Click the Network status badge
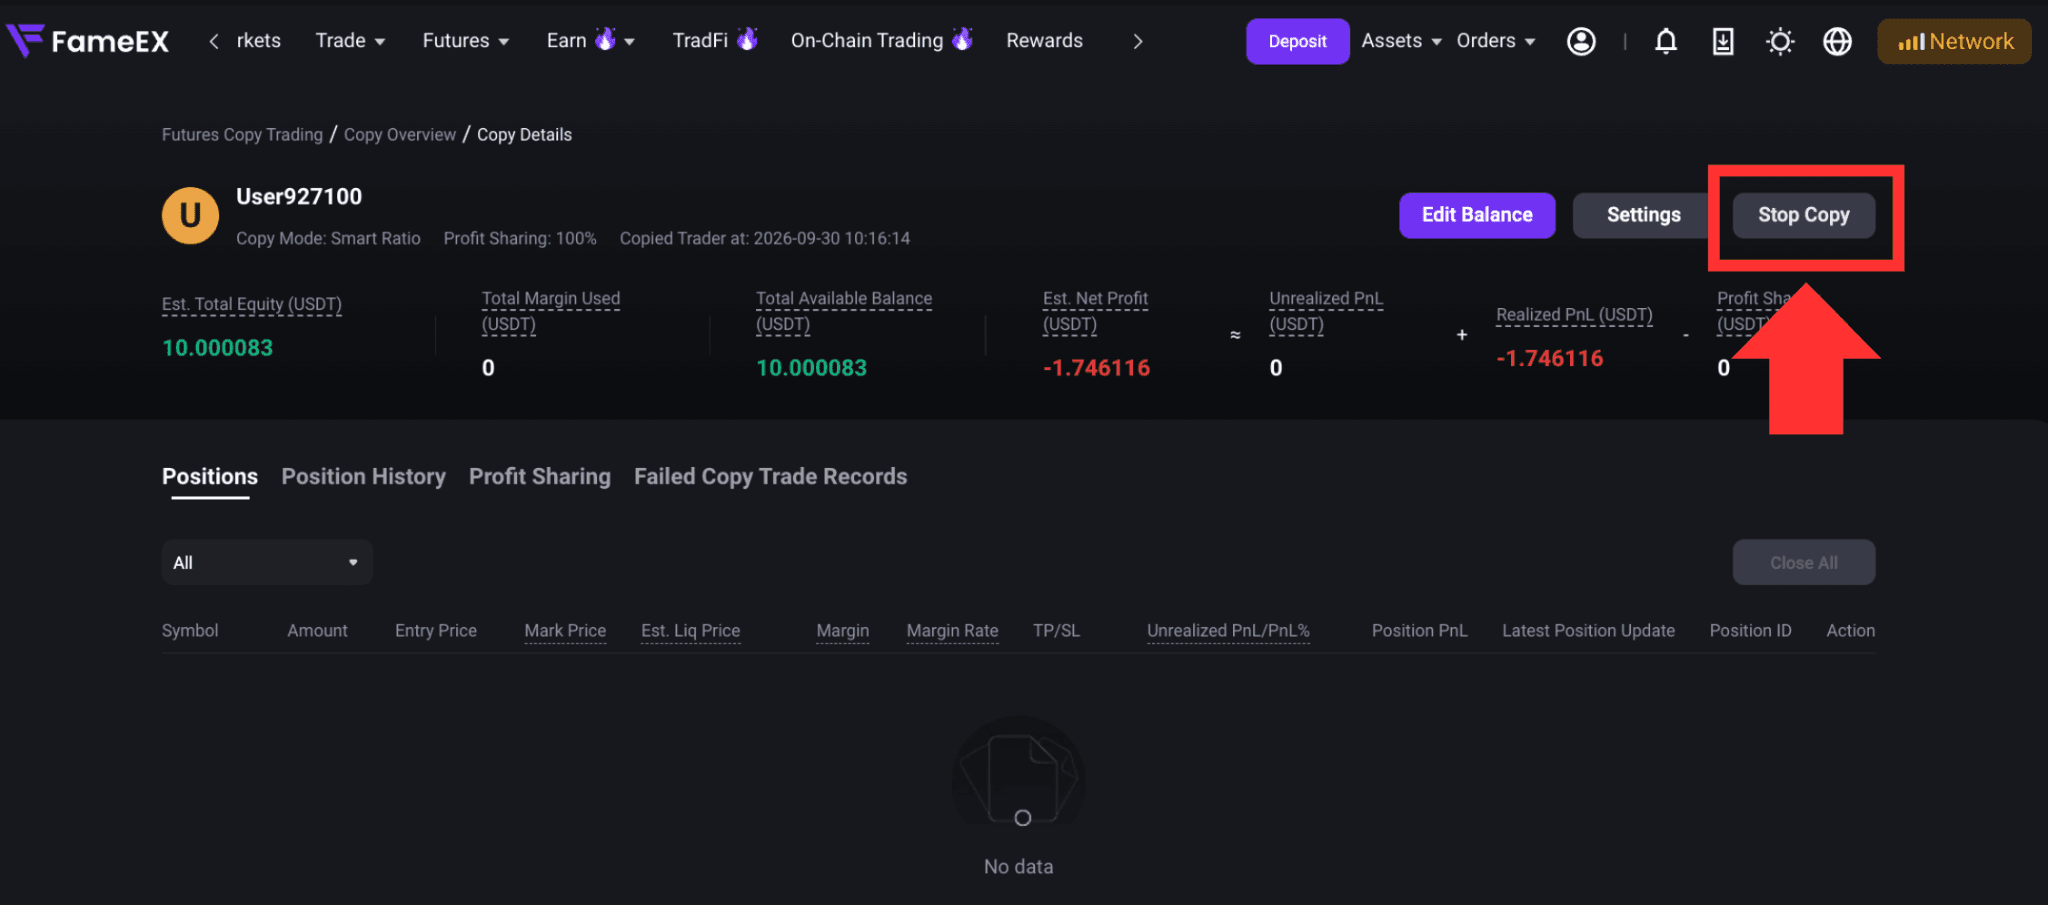 pos(1954,41)
